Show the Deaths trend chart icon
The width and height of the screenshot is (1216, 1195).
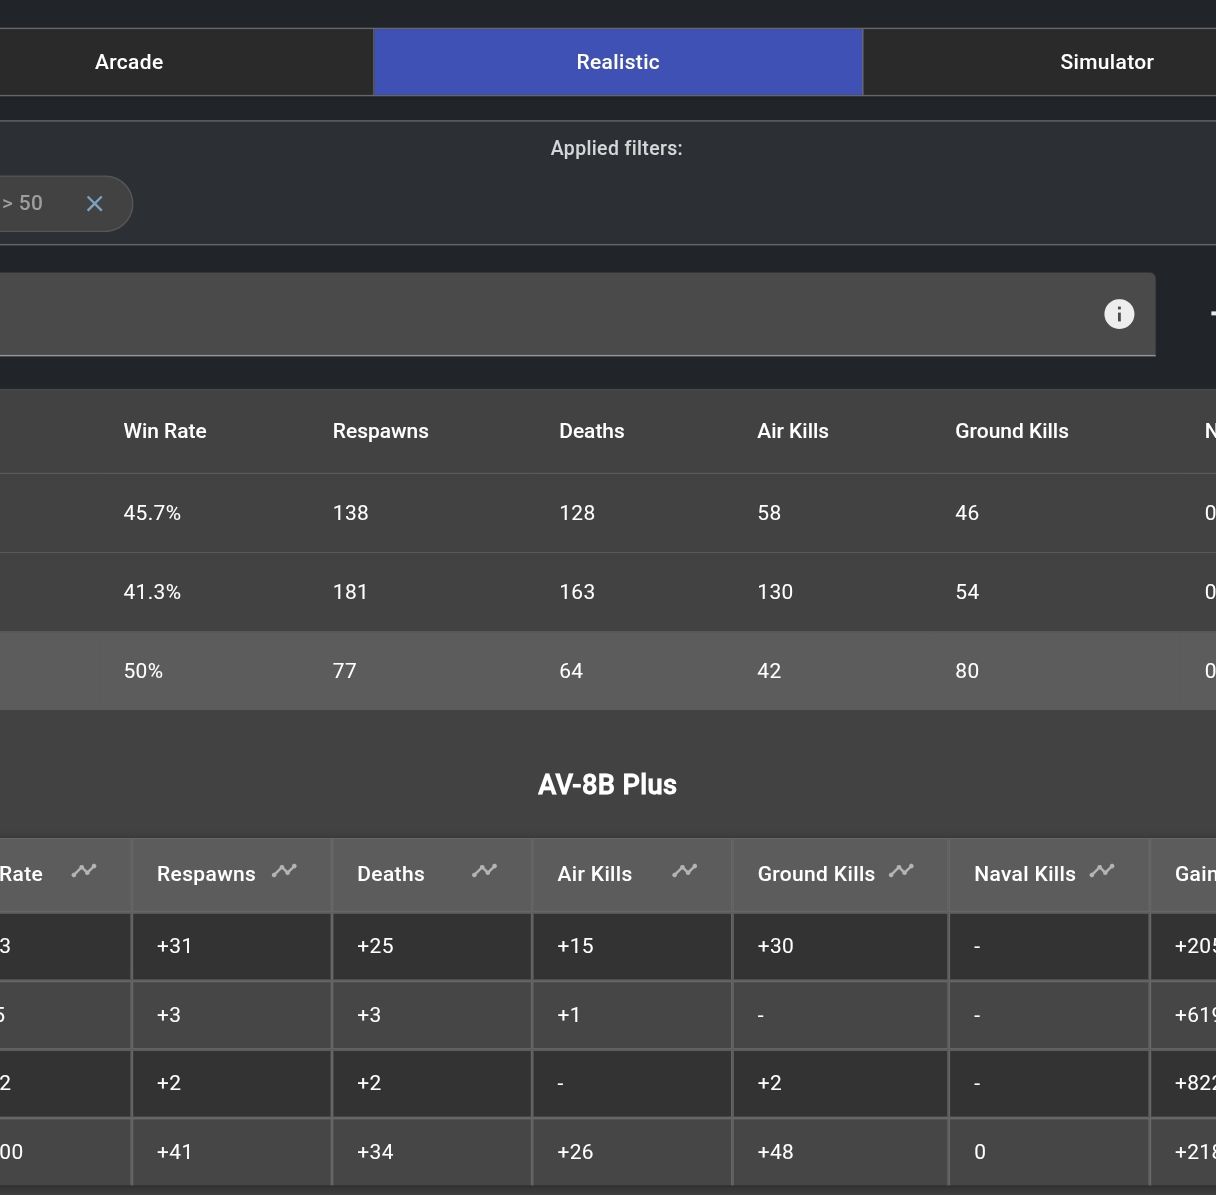(484, 871)
